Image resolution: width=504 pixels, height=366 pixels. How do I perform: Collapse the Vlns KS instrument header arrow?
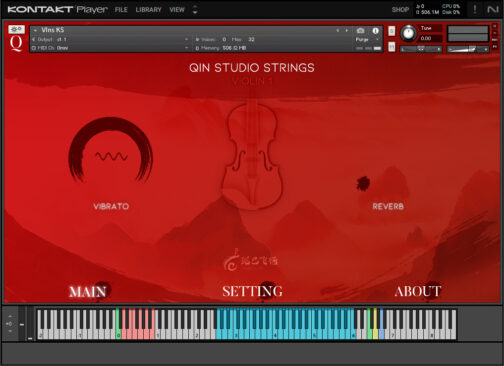tap(35, 30)
